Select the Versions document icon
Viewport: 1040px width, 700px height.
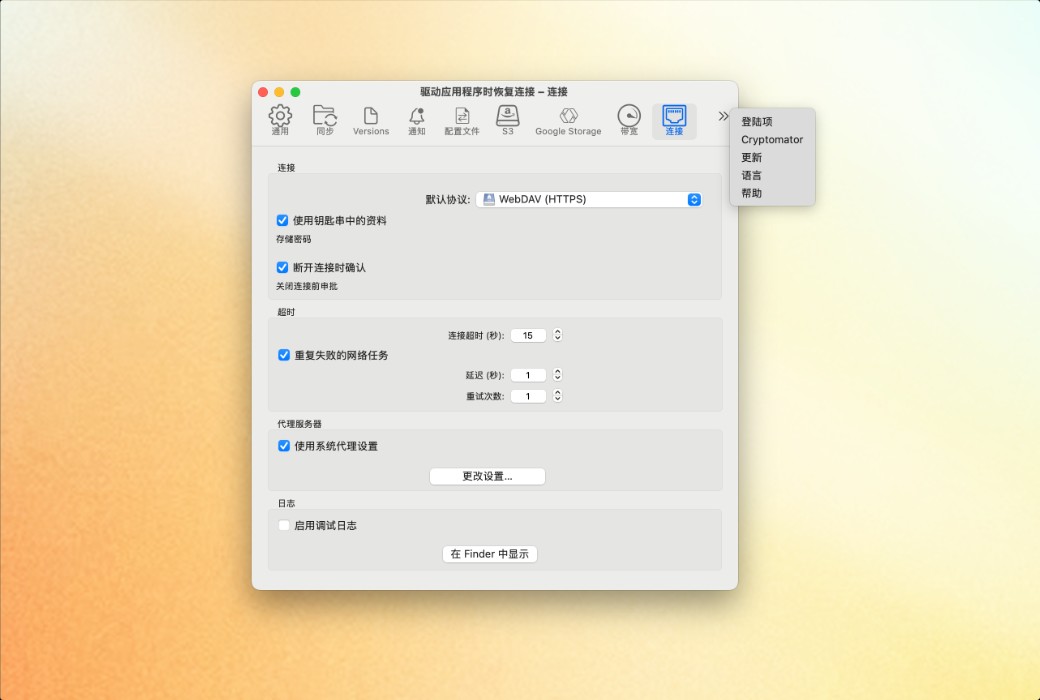point(371,120)
